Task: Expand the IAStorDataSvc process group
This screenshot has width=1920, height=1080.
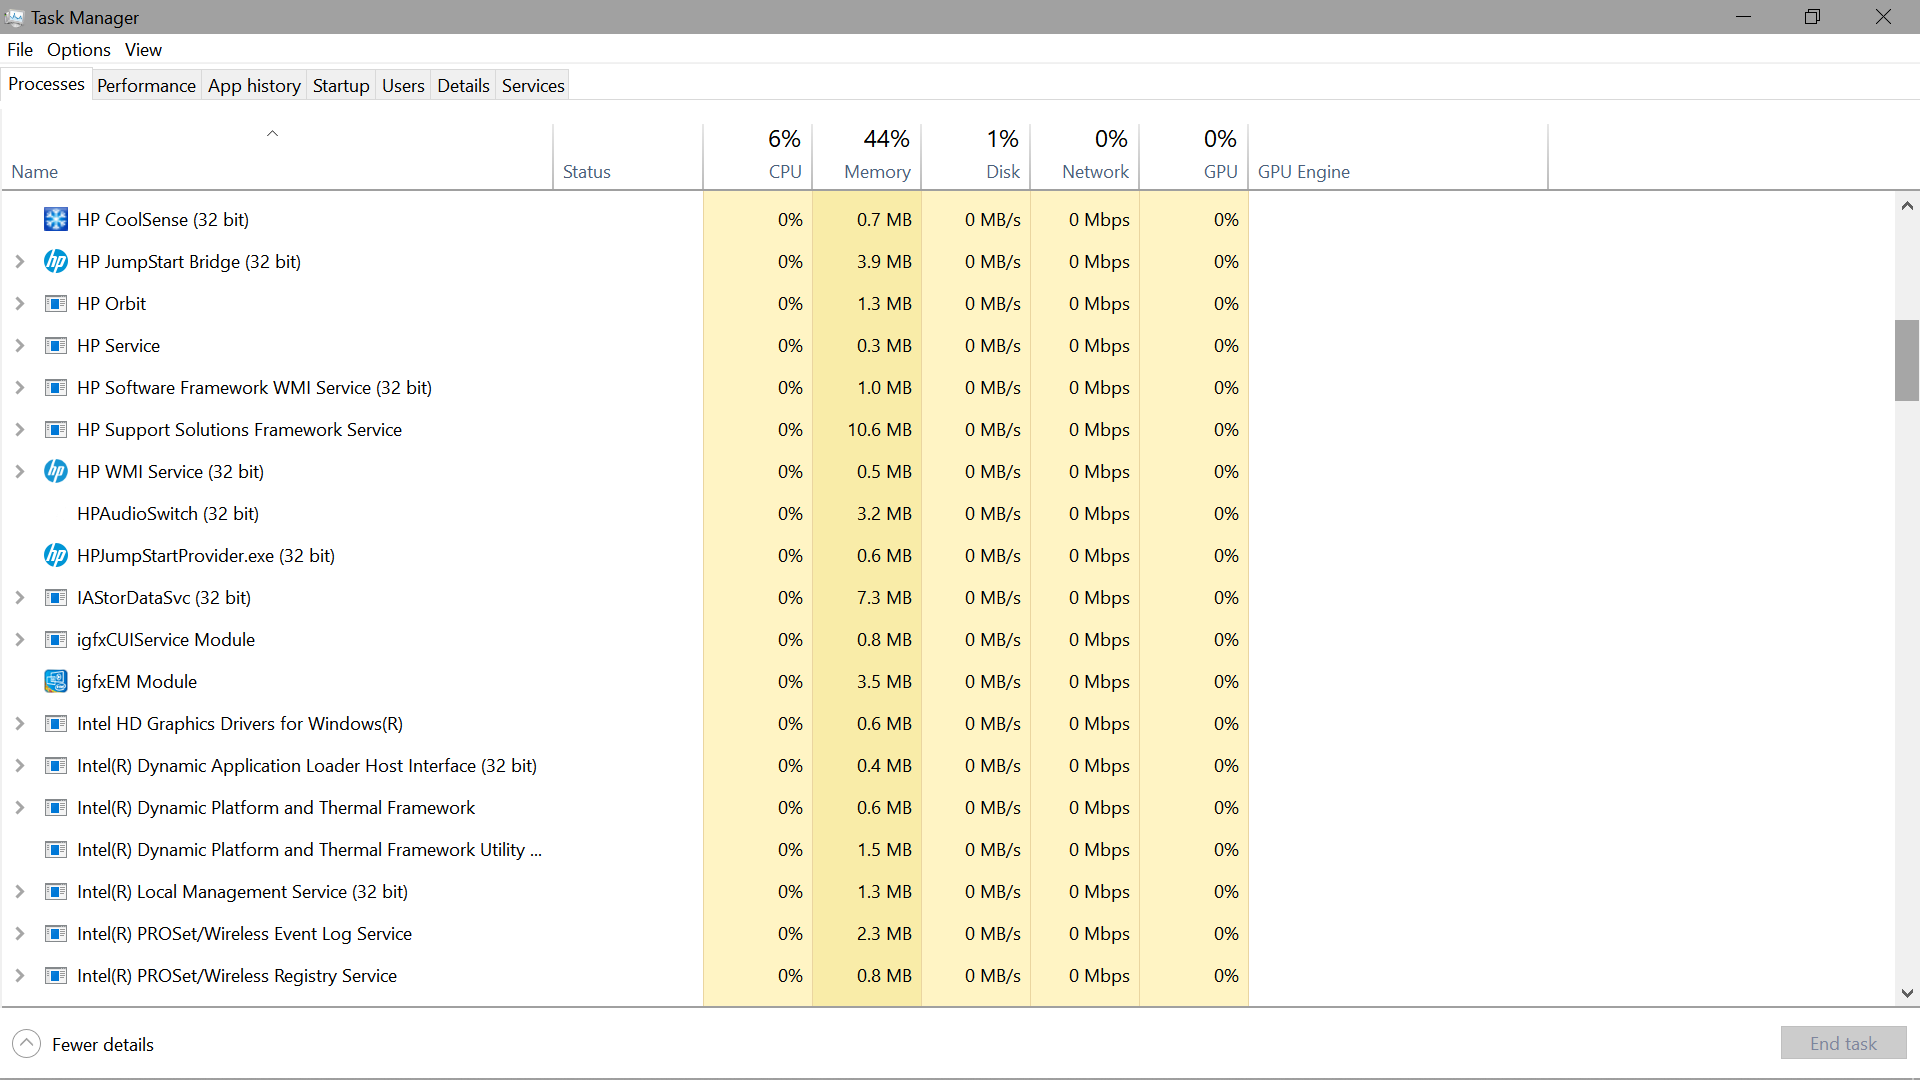Action: (19, 597)
